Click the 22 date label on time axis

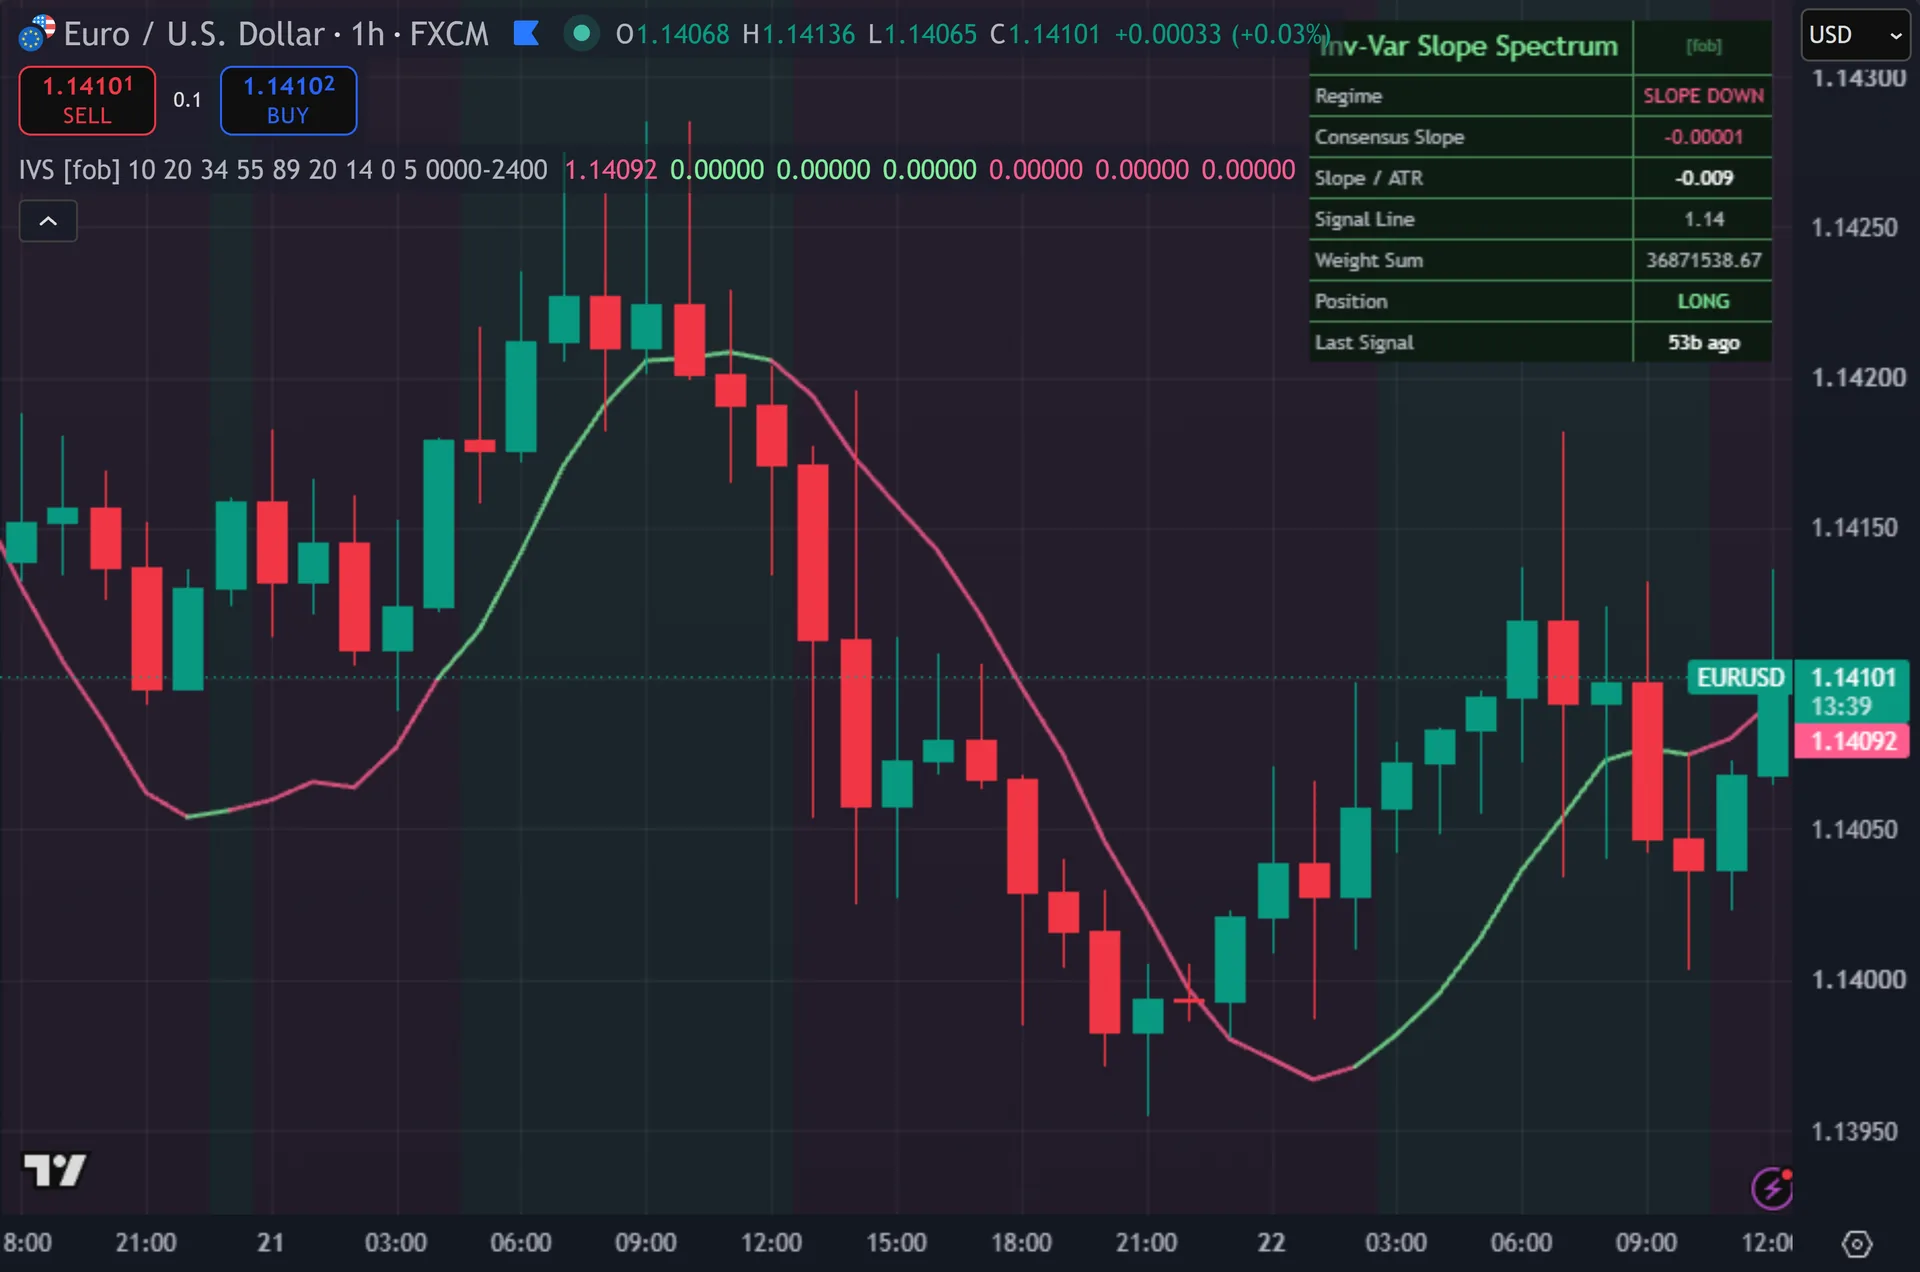[1271, 1243]
